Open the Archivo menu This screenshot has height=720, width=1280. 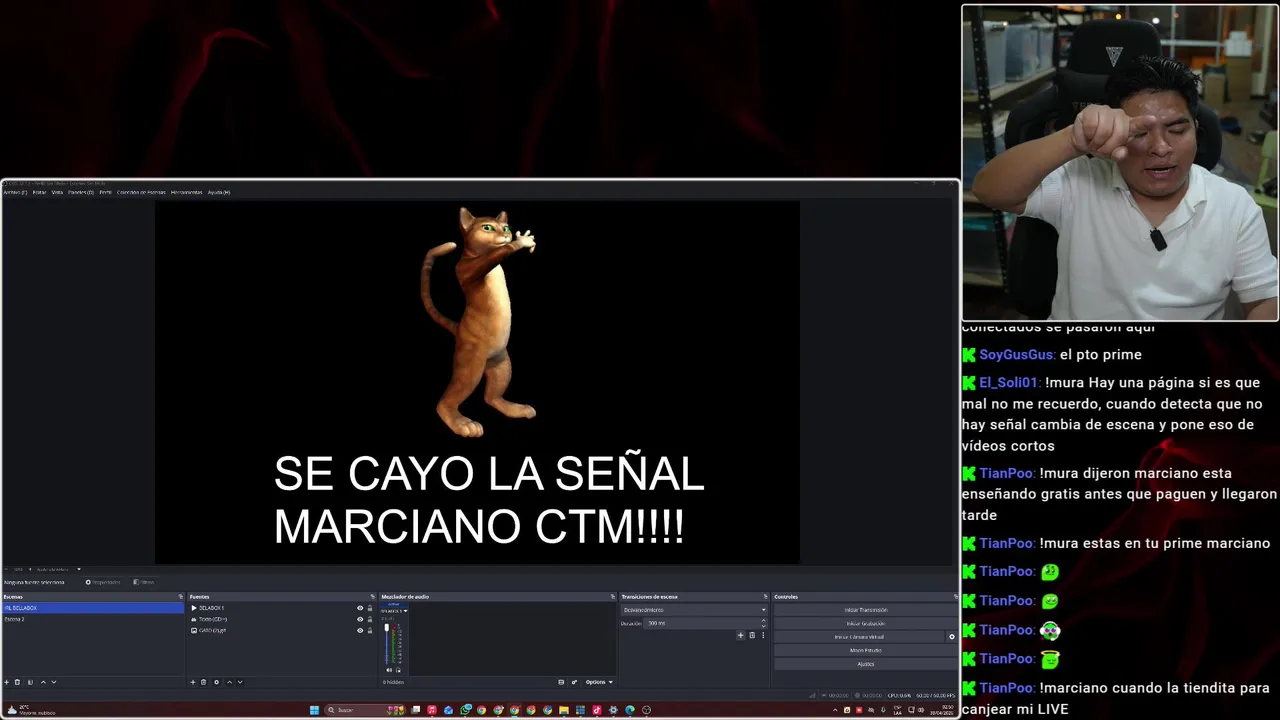(15, 192)
